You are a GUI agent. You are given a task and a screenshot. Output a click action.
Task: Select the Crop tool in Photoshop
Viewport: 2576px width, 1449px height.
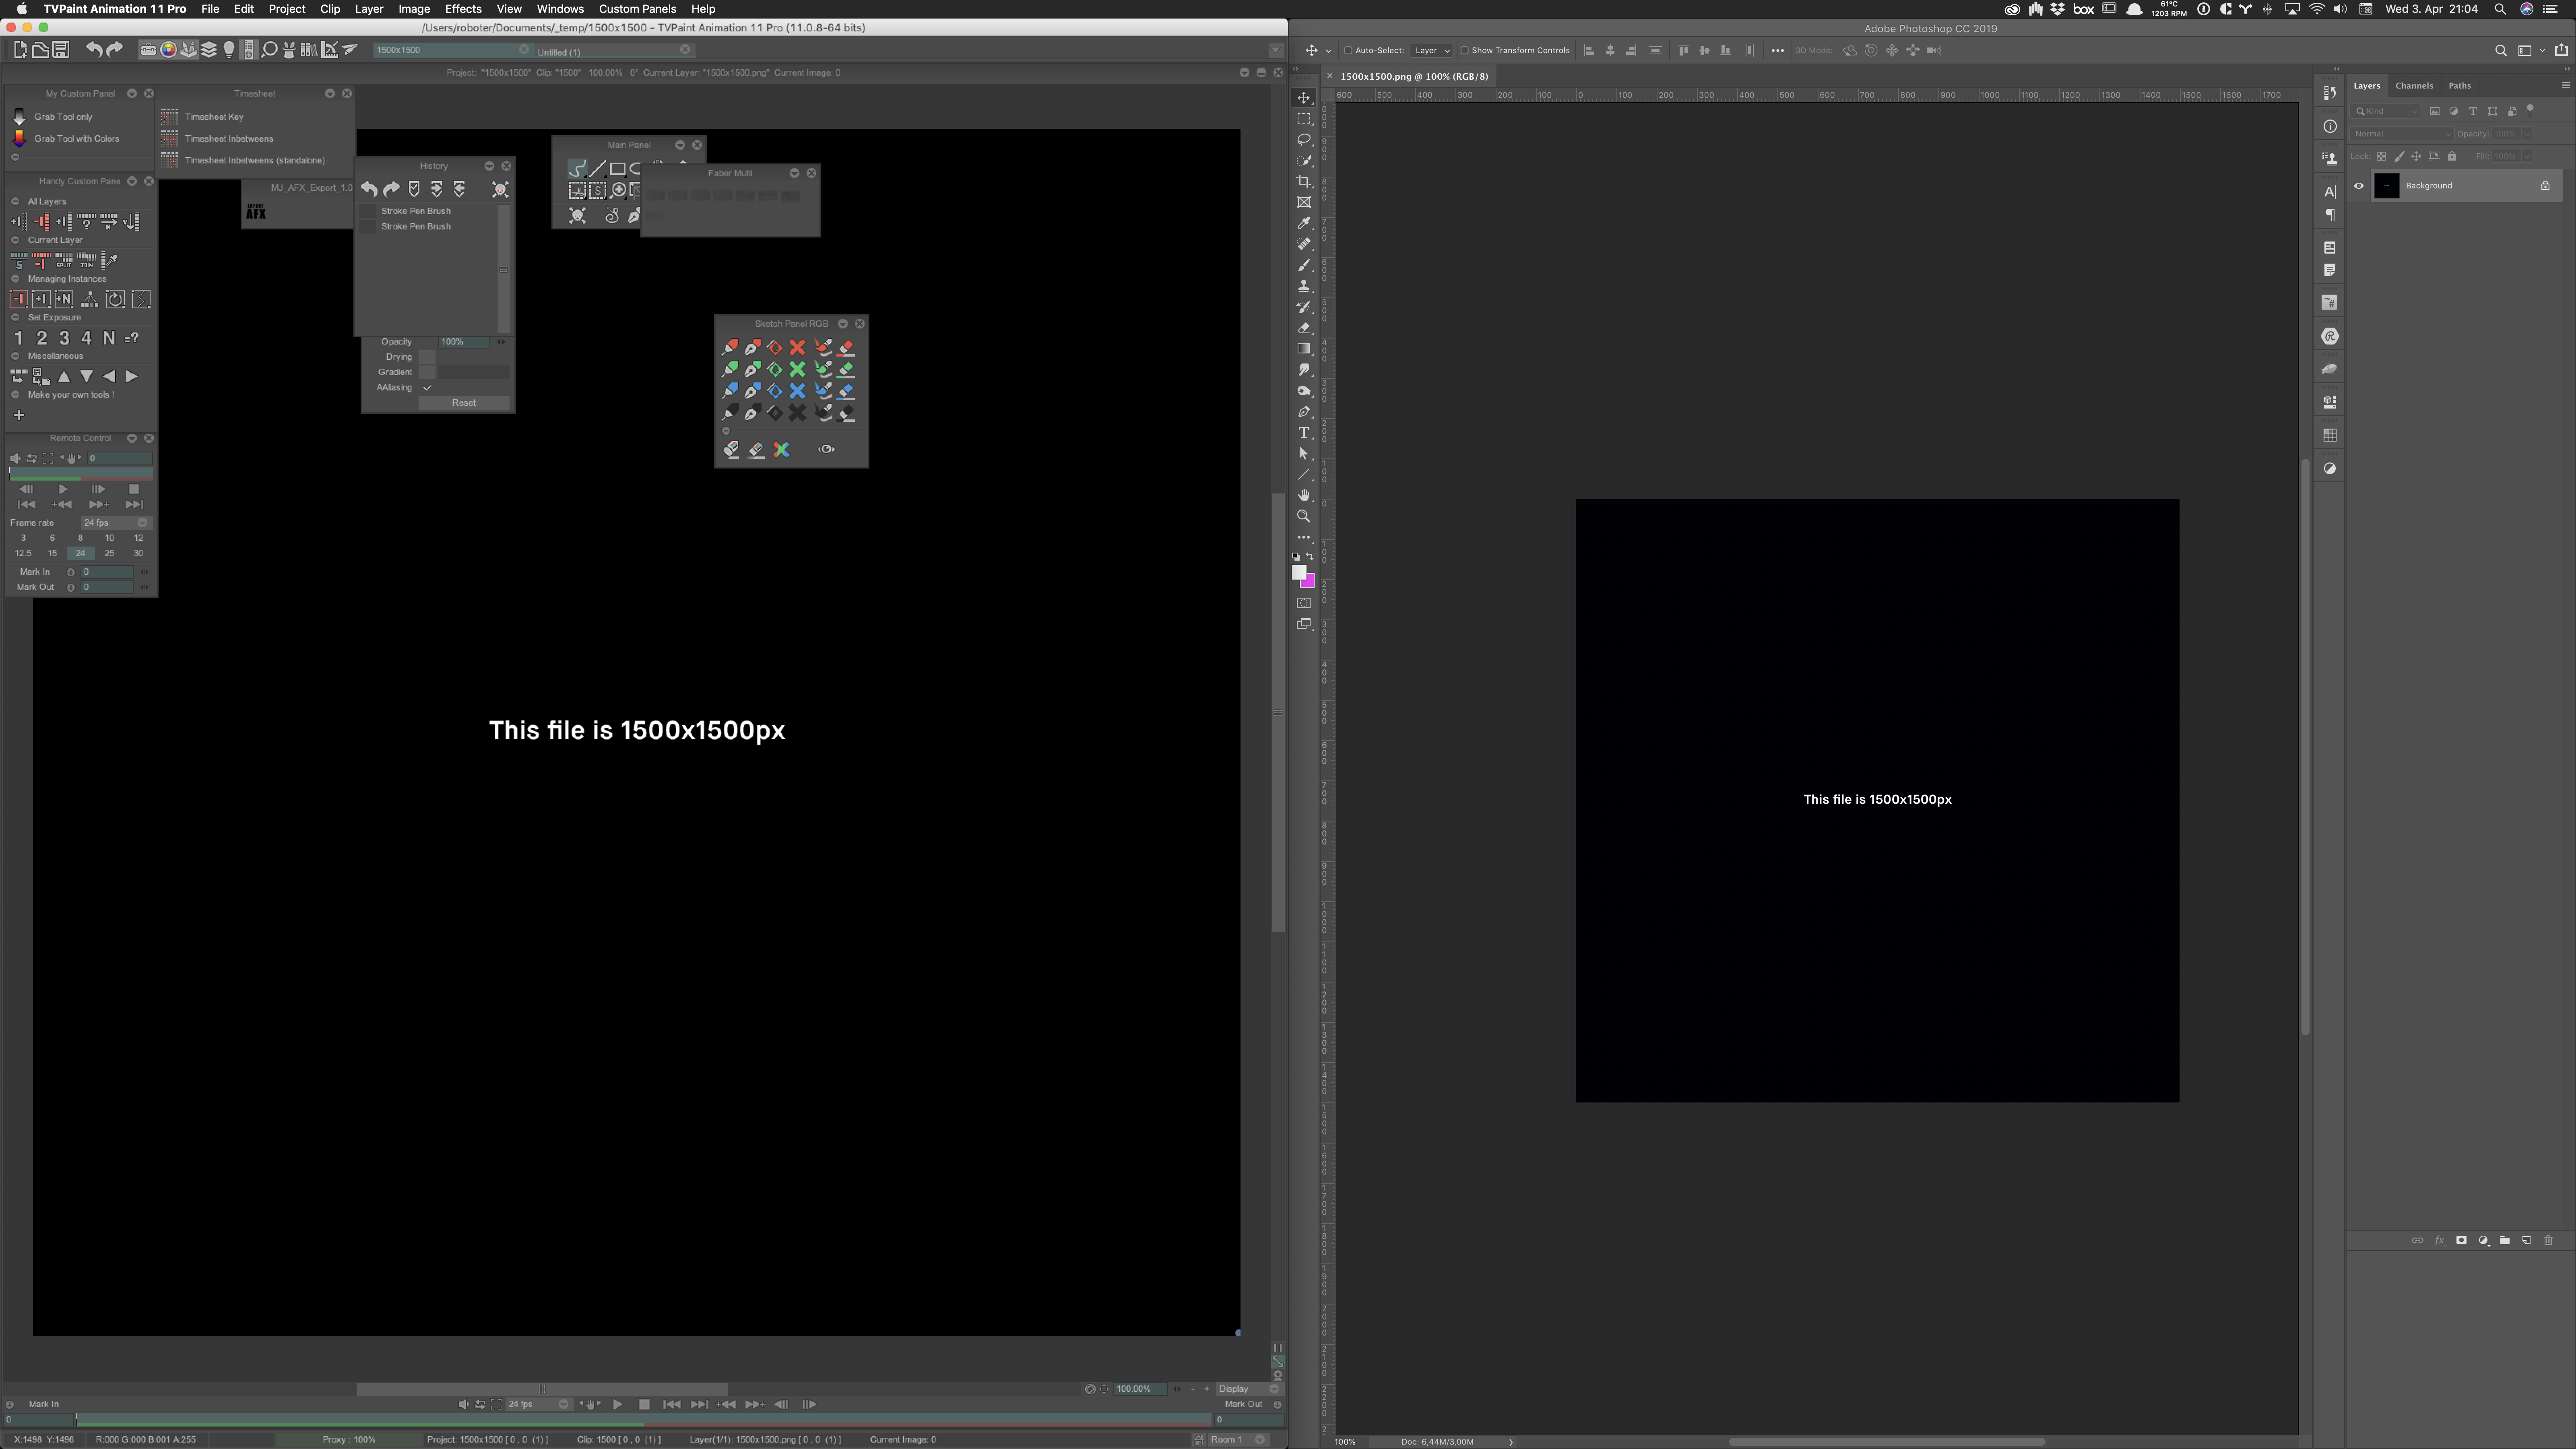pyautogui.click(x=1304, y=182)
